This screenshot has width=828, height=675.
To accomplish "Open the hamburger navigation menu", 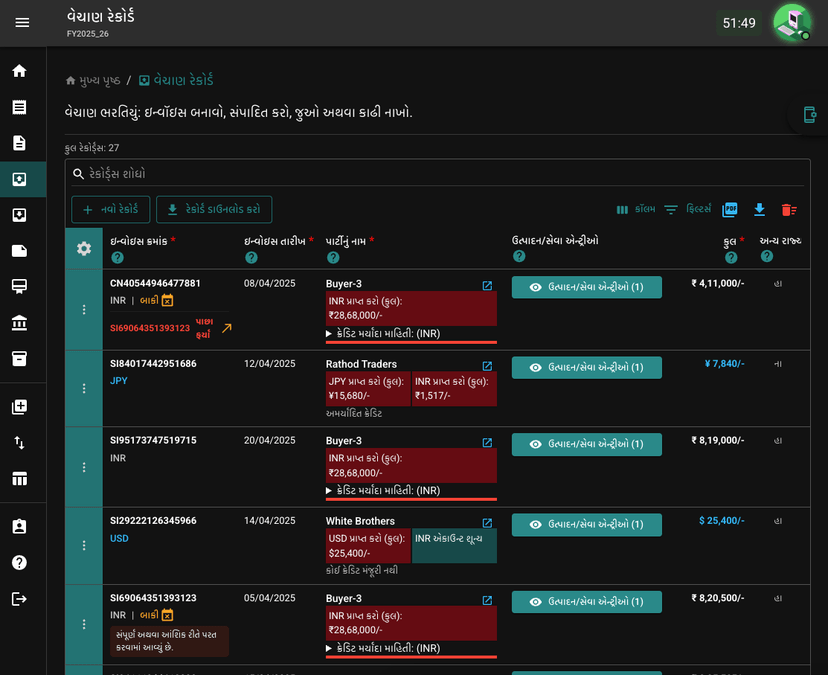I will pyautogui.click(x=22, y=23).
